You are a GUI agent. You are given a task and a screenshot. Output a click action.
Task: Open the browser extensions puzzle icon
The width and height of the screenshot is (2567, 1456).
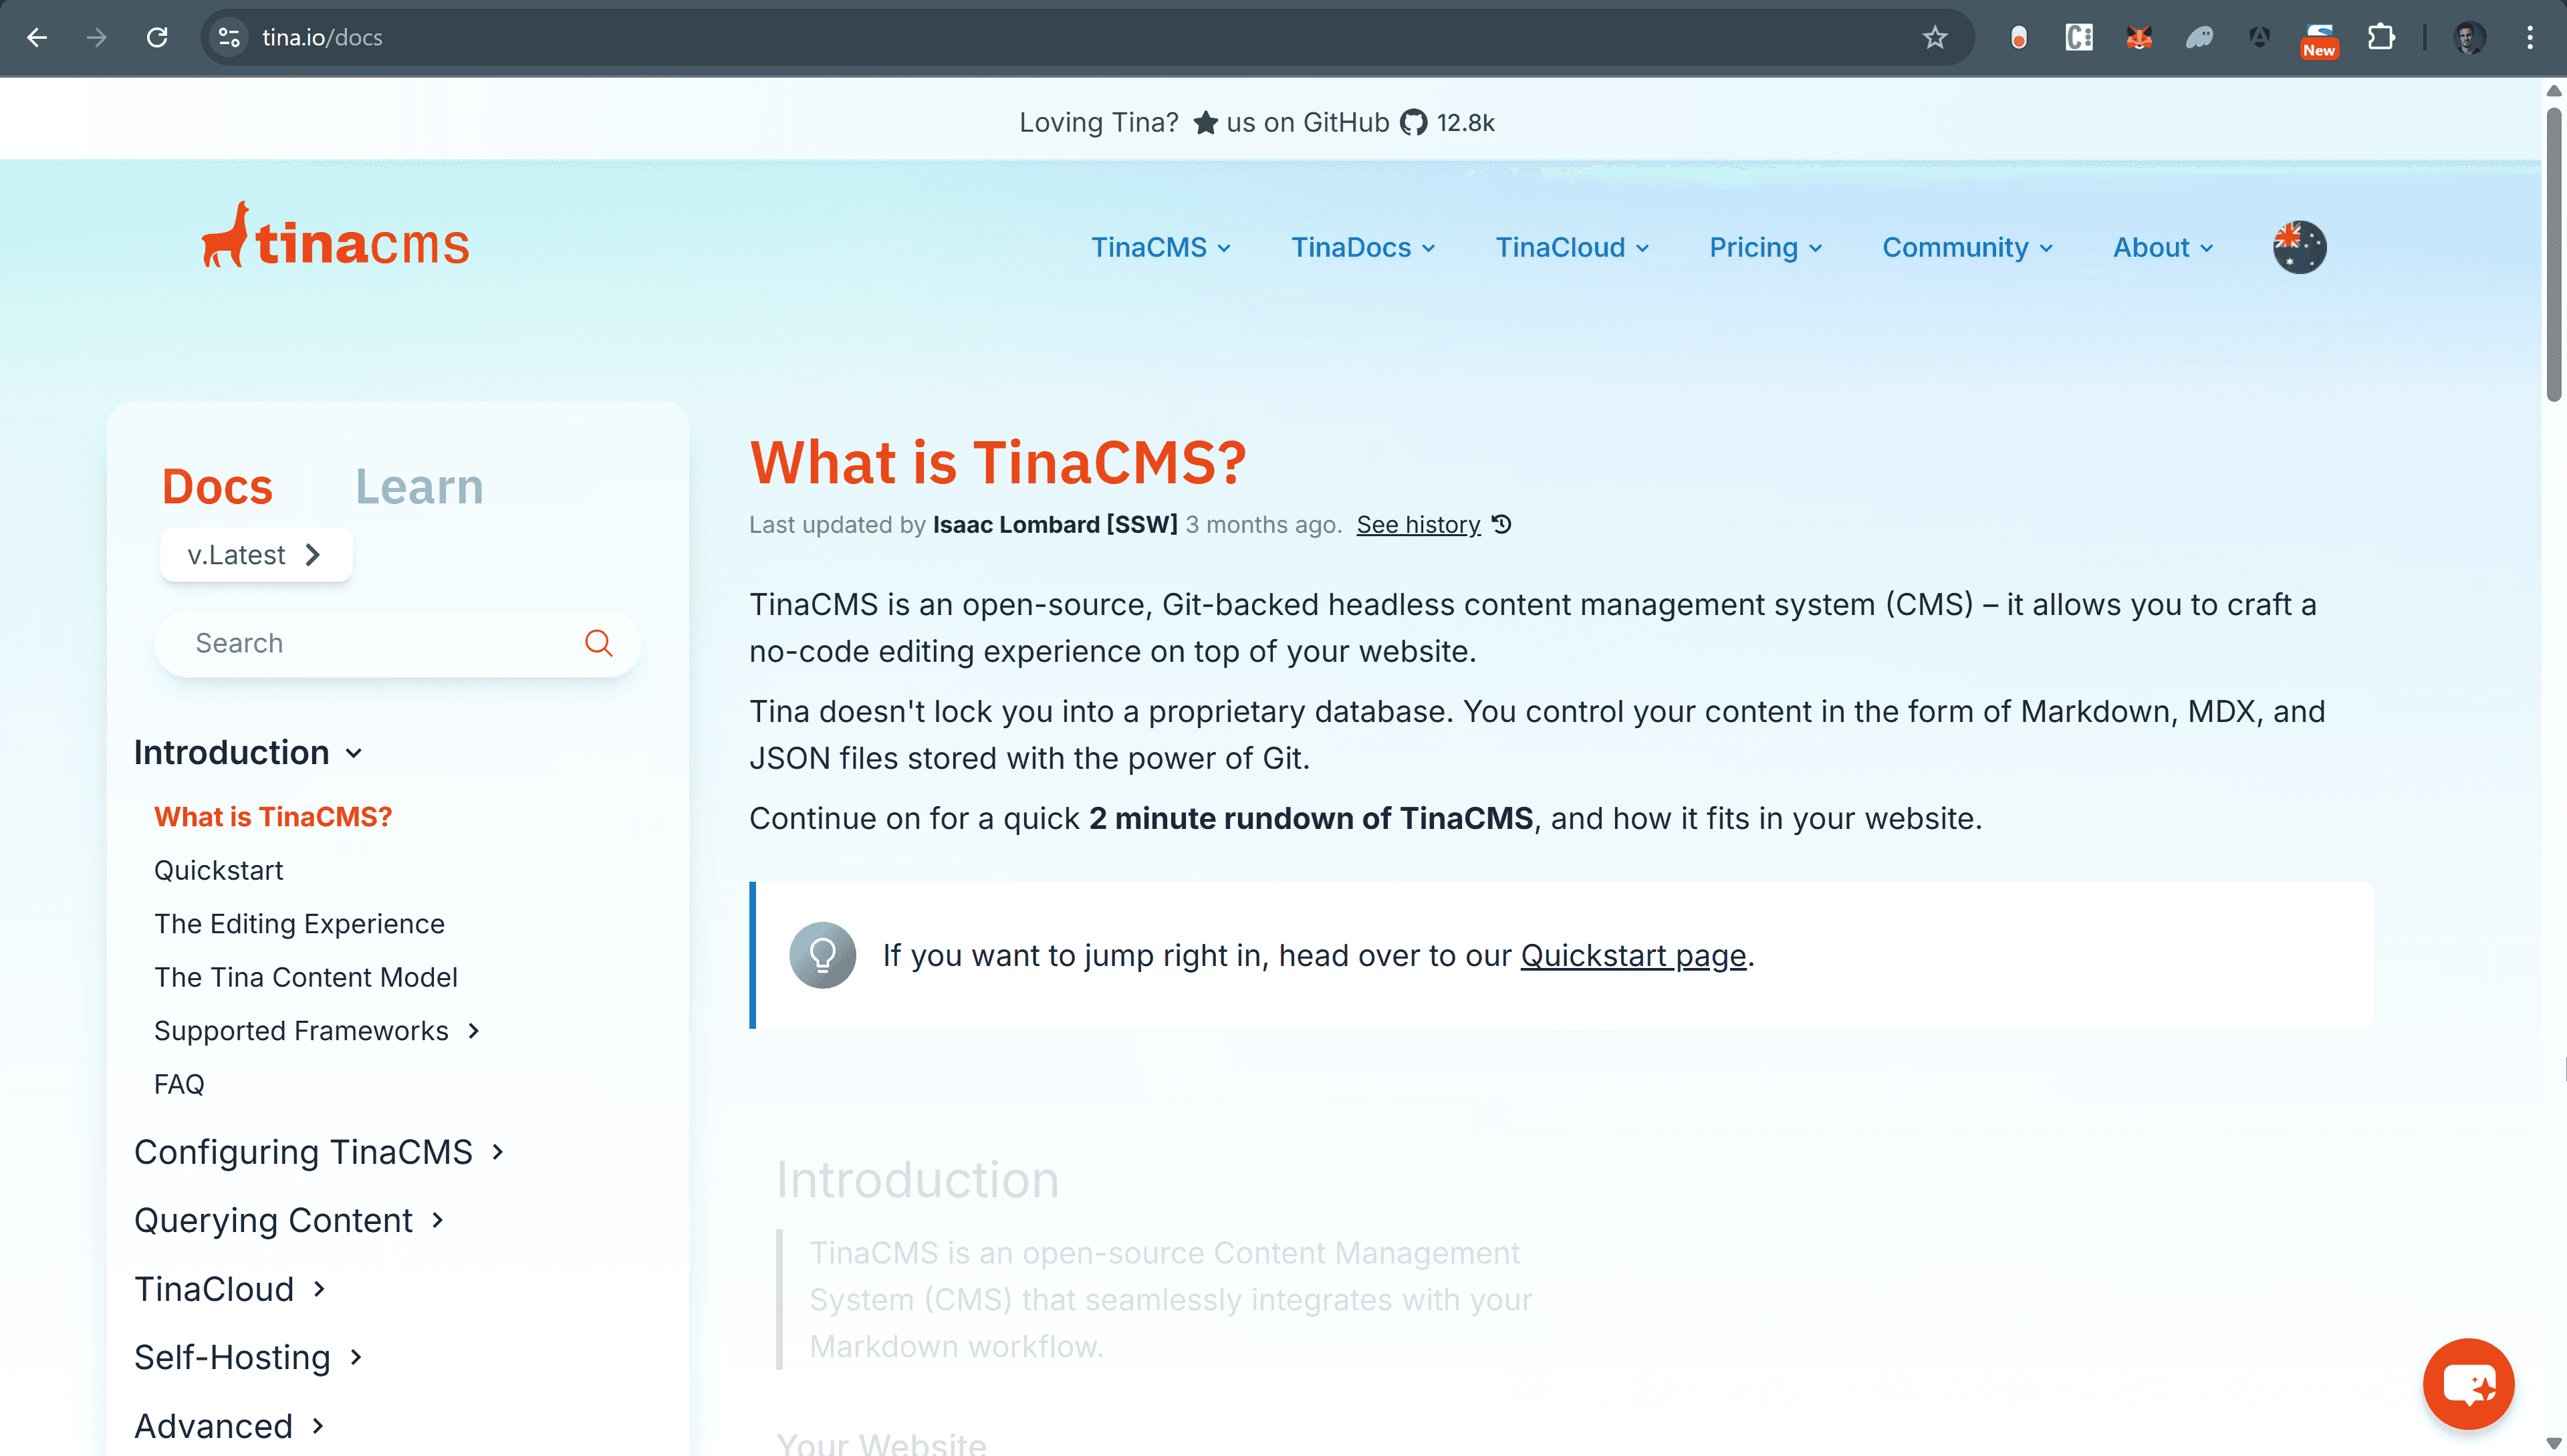(2381, 38)
